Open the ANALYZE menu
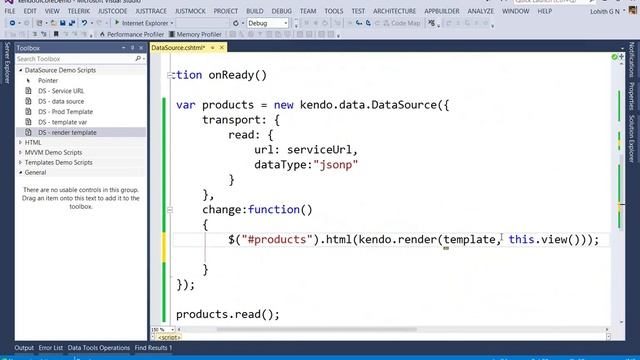This screenshot has width=640, height=360. click(x=480, y=11)
